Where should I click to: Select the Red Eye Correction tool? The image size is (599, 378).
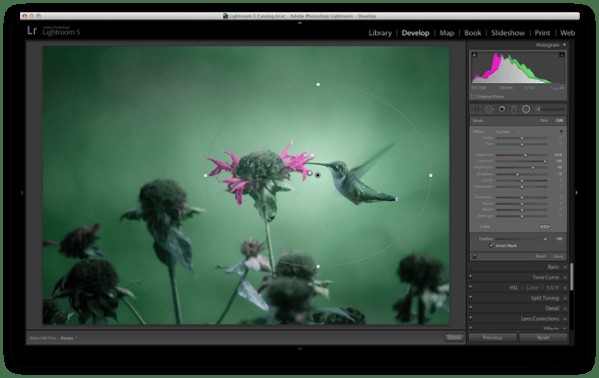pyautogui.click(x=502, y=109)
